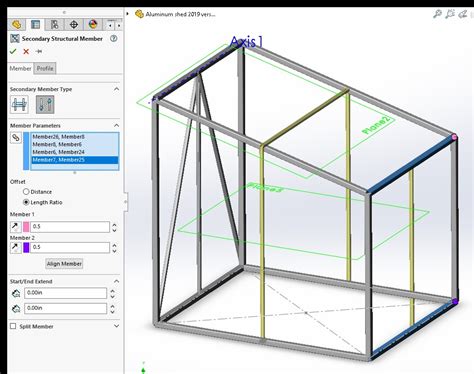Collapse the Start/End Extend section
Viewport: 474px width, 374px height.
tap(116, 281)
